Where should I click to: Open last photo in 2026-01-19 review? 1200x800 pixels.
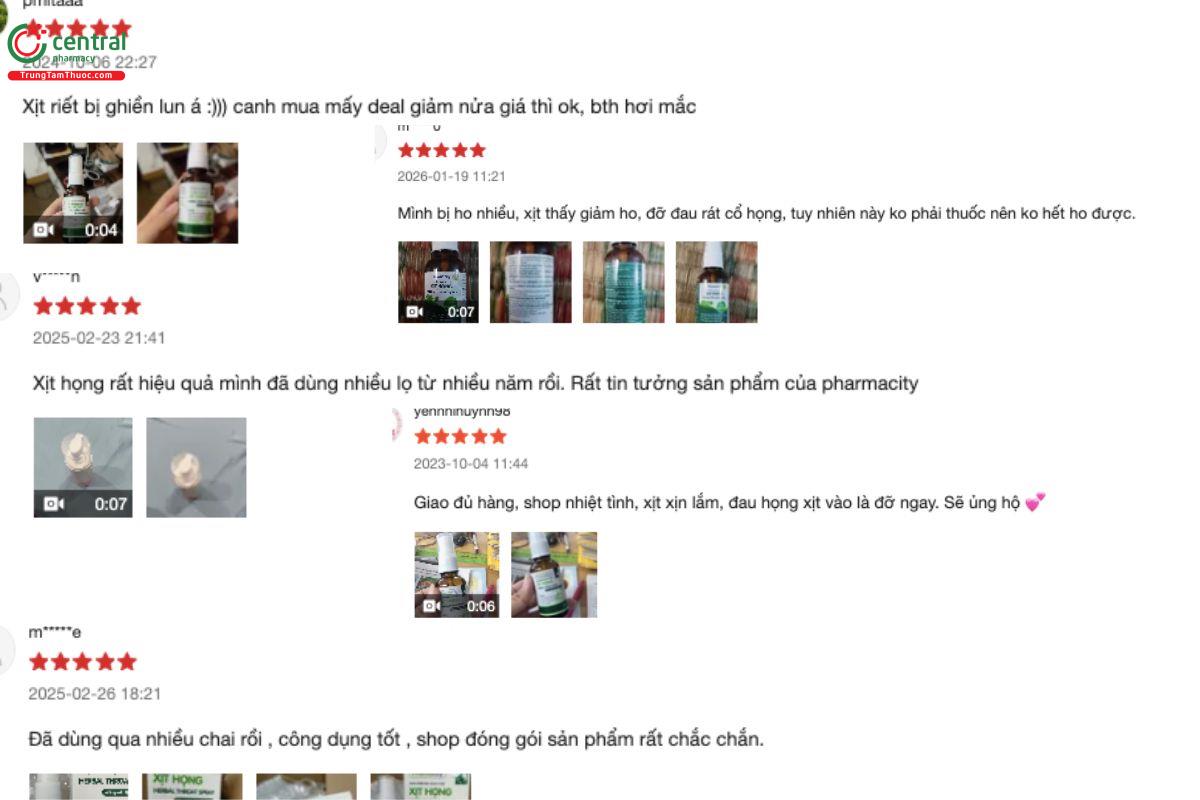(x=716, y=282)
